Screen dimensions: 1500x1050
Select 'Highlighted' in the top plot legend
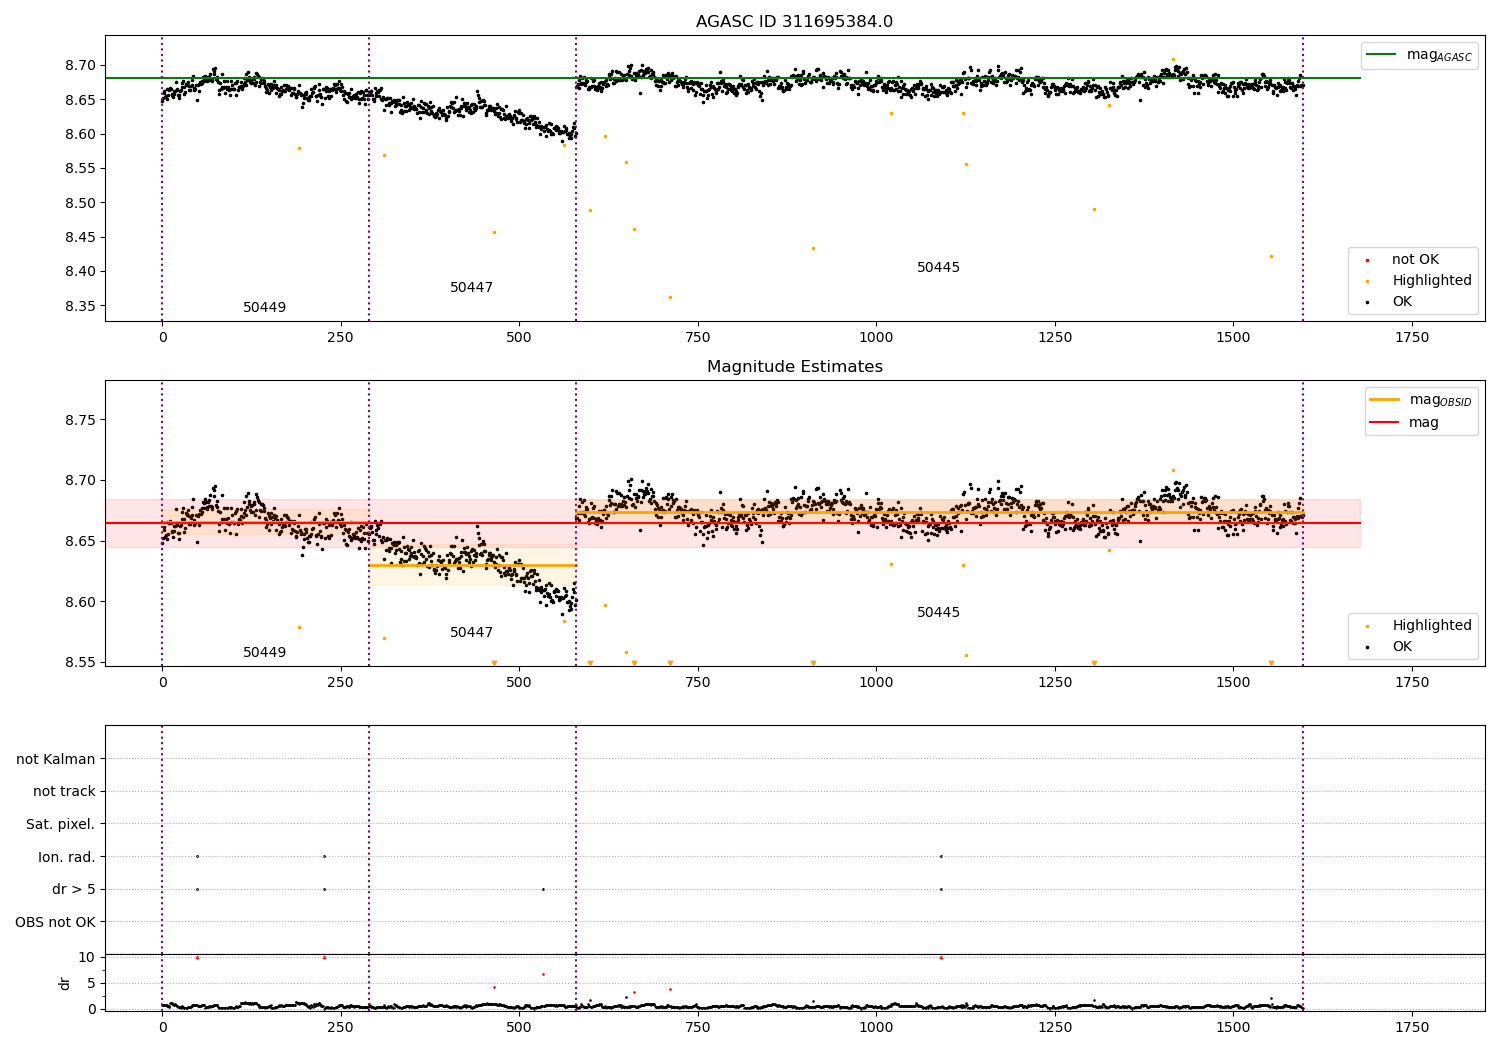click(1432, 281)
